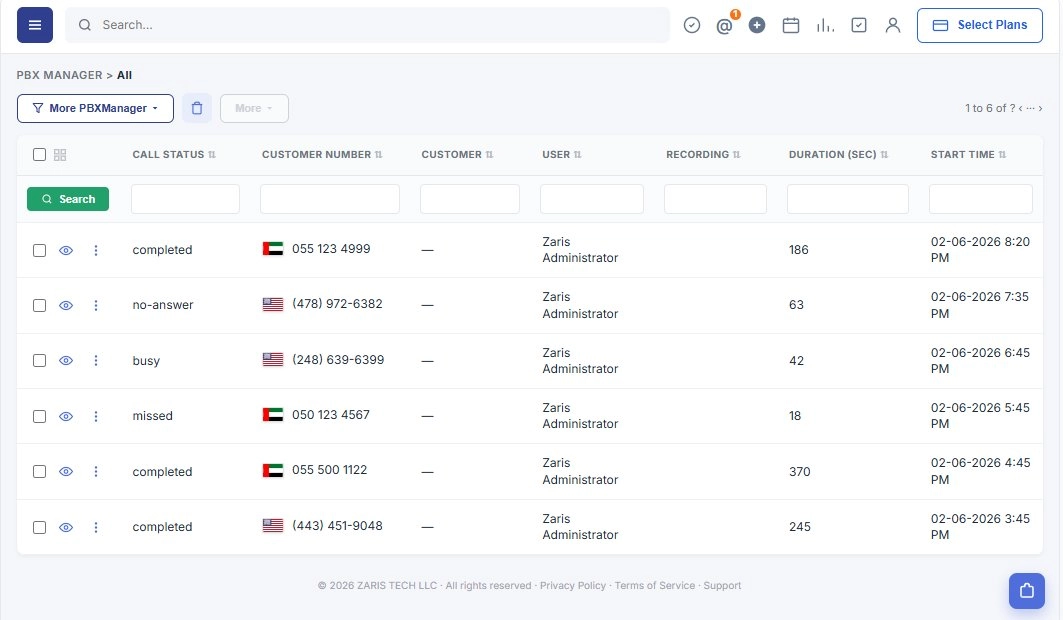Click the Duration filter field
This screenshot has width=1063, height=620.
(x=847, y=199)
